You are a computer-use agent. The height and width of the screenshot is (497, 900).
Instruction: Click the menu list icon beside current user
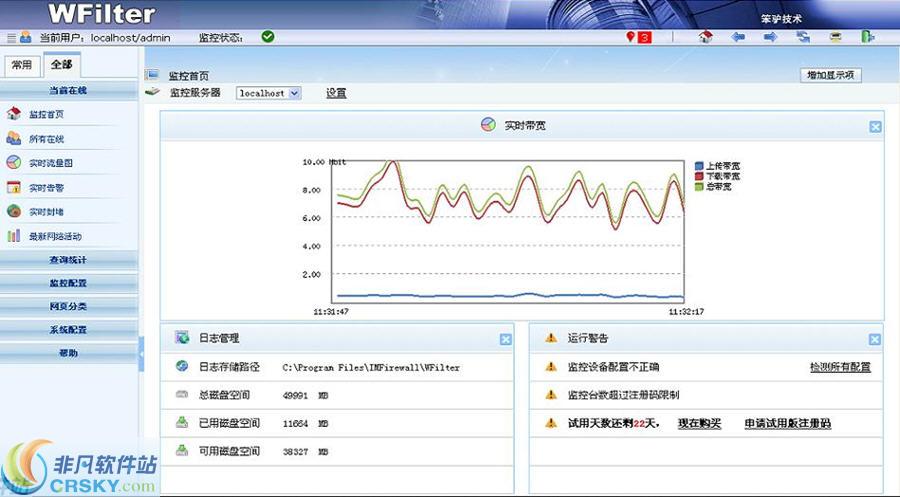pyautogui.click(x=11, y=38)
